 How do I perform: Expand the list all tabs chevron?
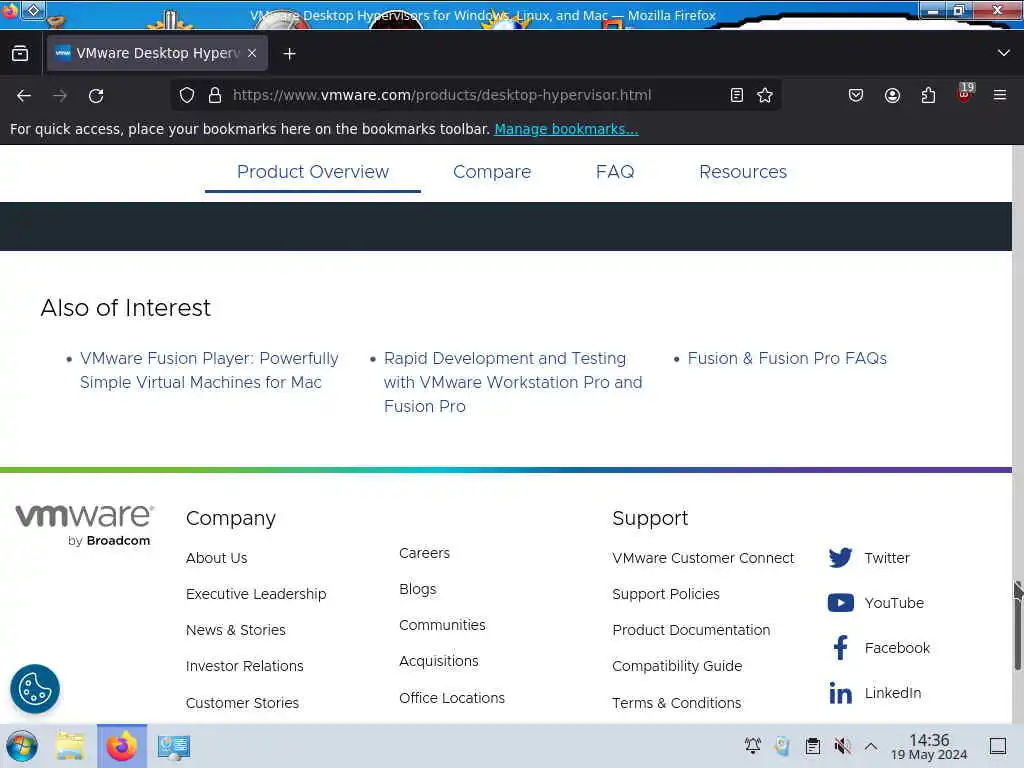(x=1004, y=53)
